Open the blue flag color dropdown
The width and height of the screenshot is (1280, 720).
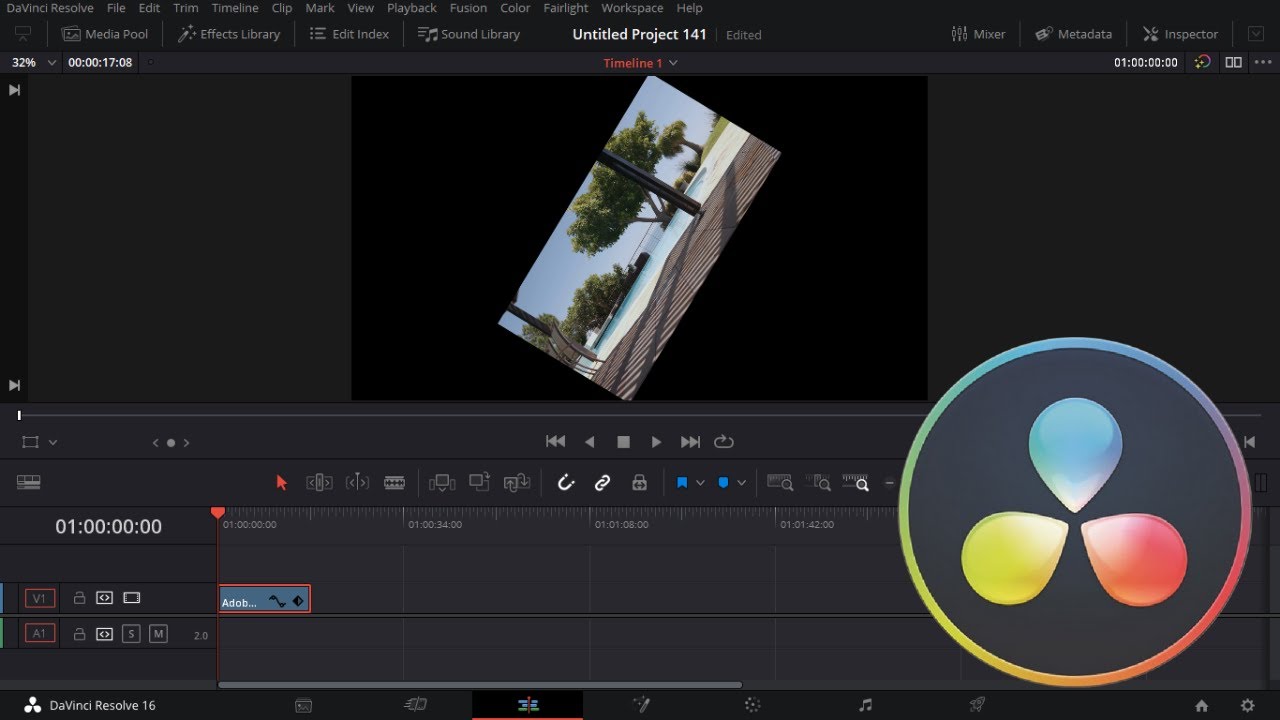700,483
